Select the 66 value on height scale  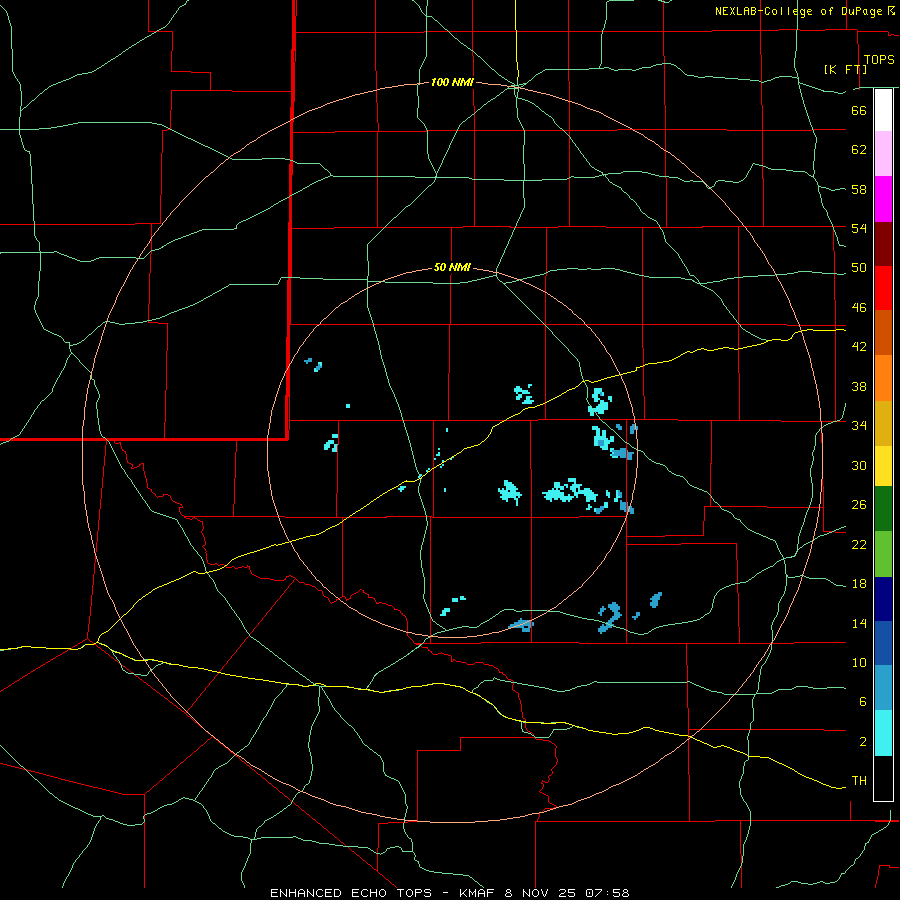click(858, 111)
